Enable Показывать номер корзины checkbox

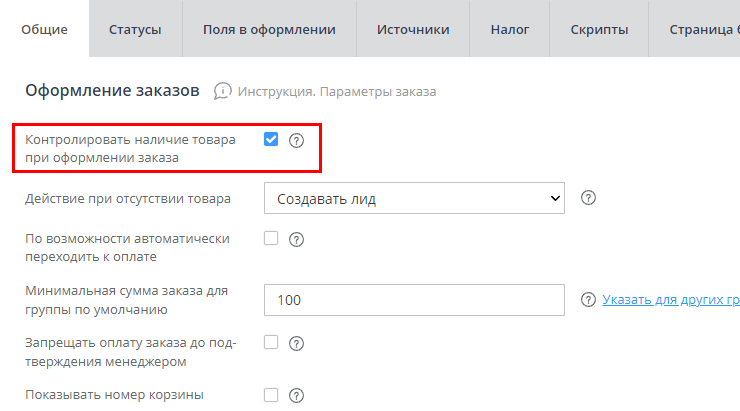pos(271,395)
